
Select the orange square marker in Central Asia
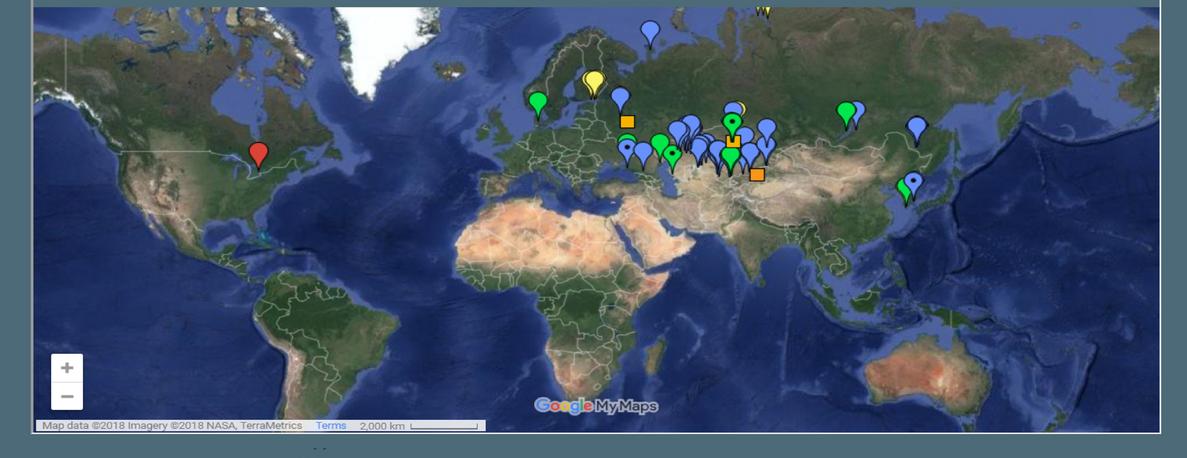pyautogui.click(x=757, y=174)
